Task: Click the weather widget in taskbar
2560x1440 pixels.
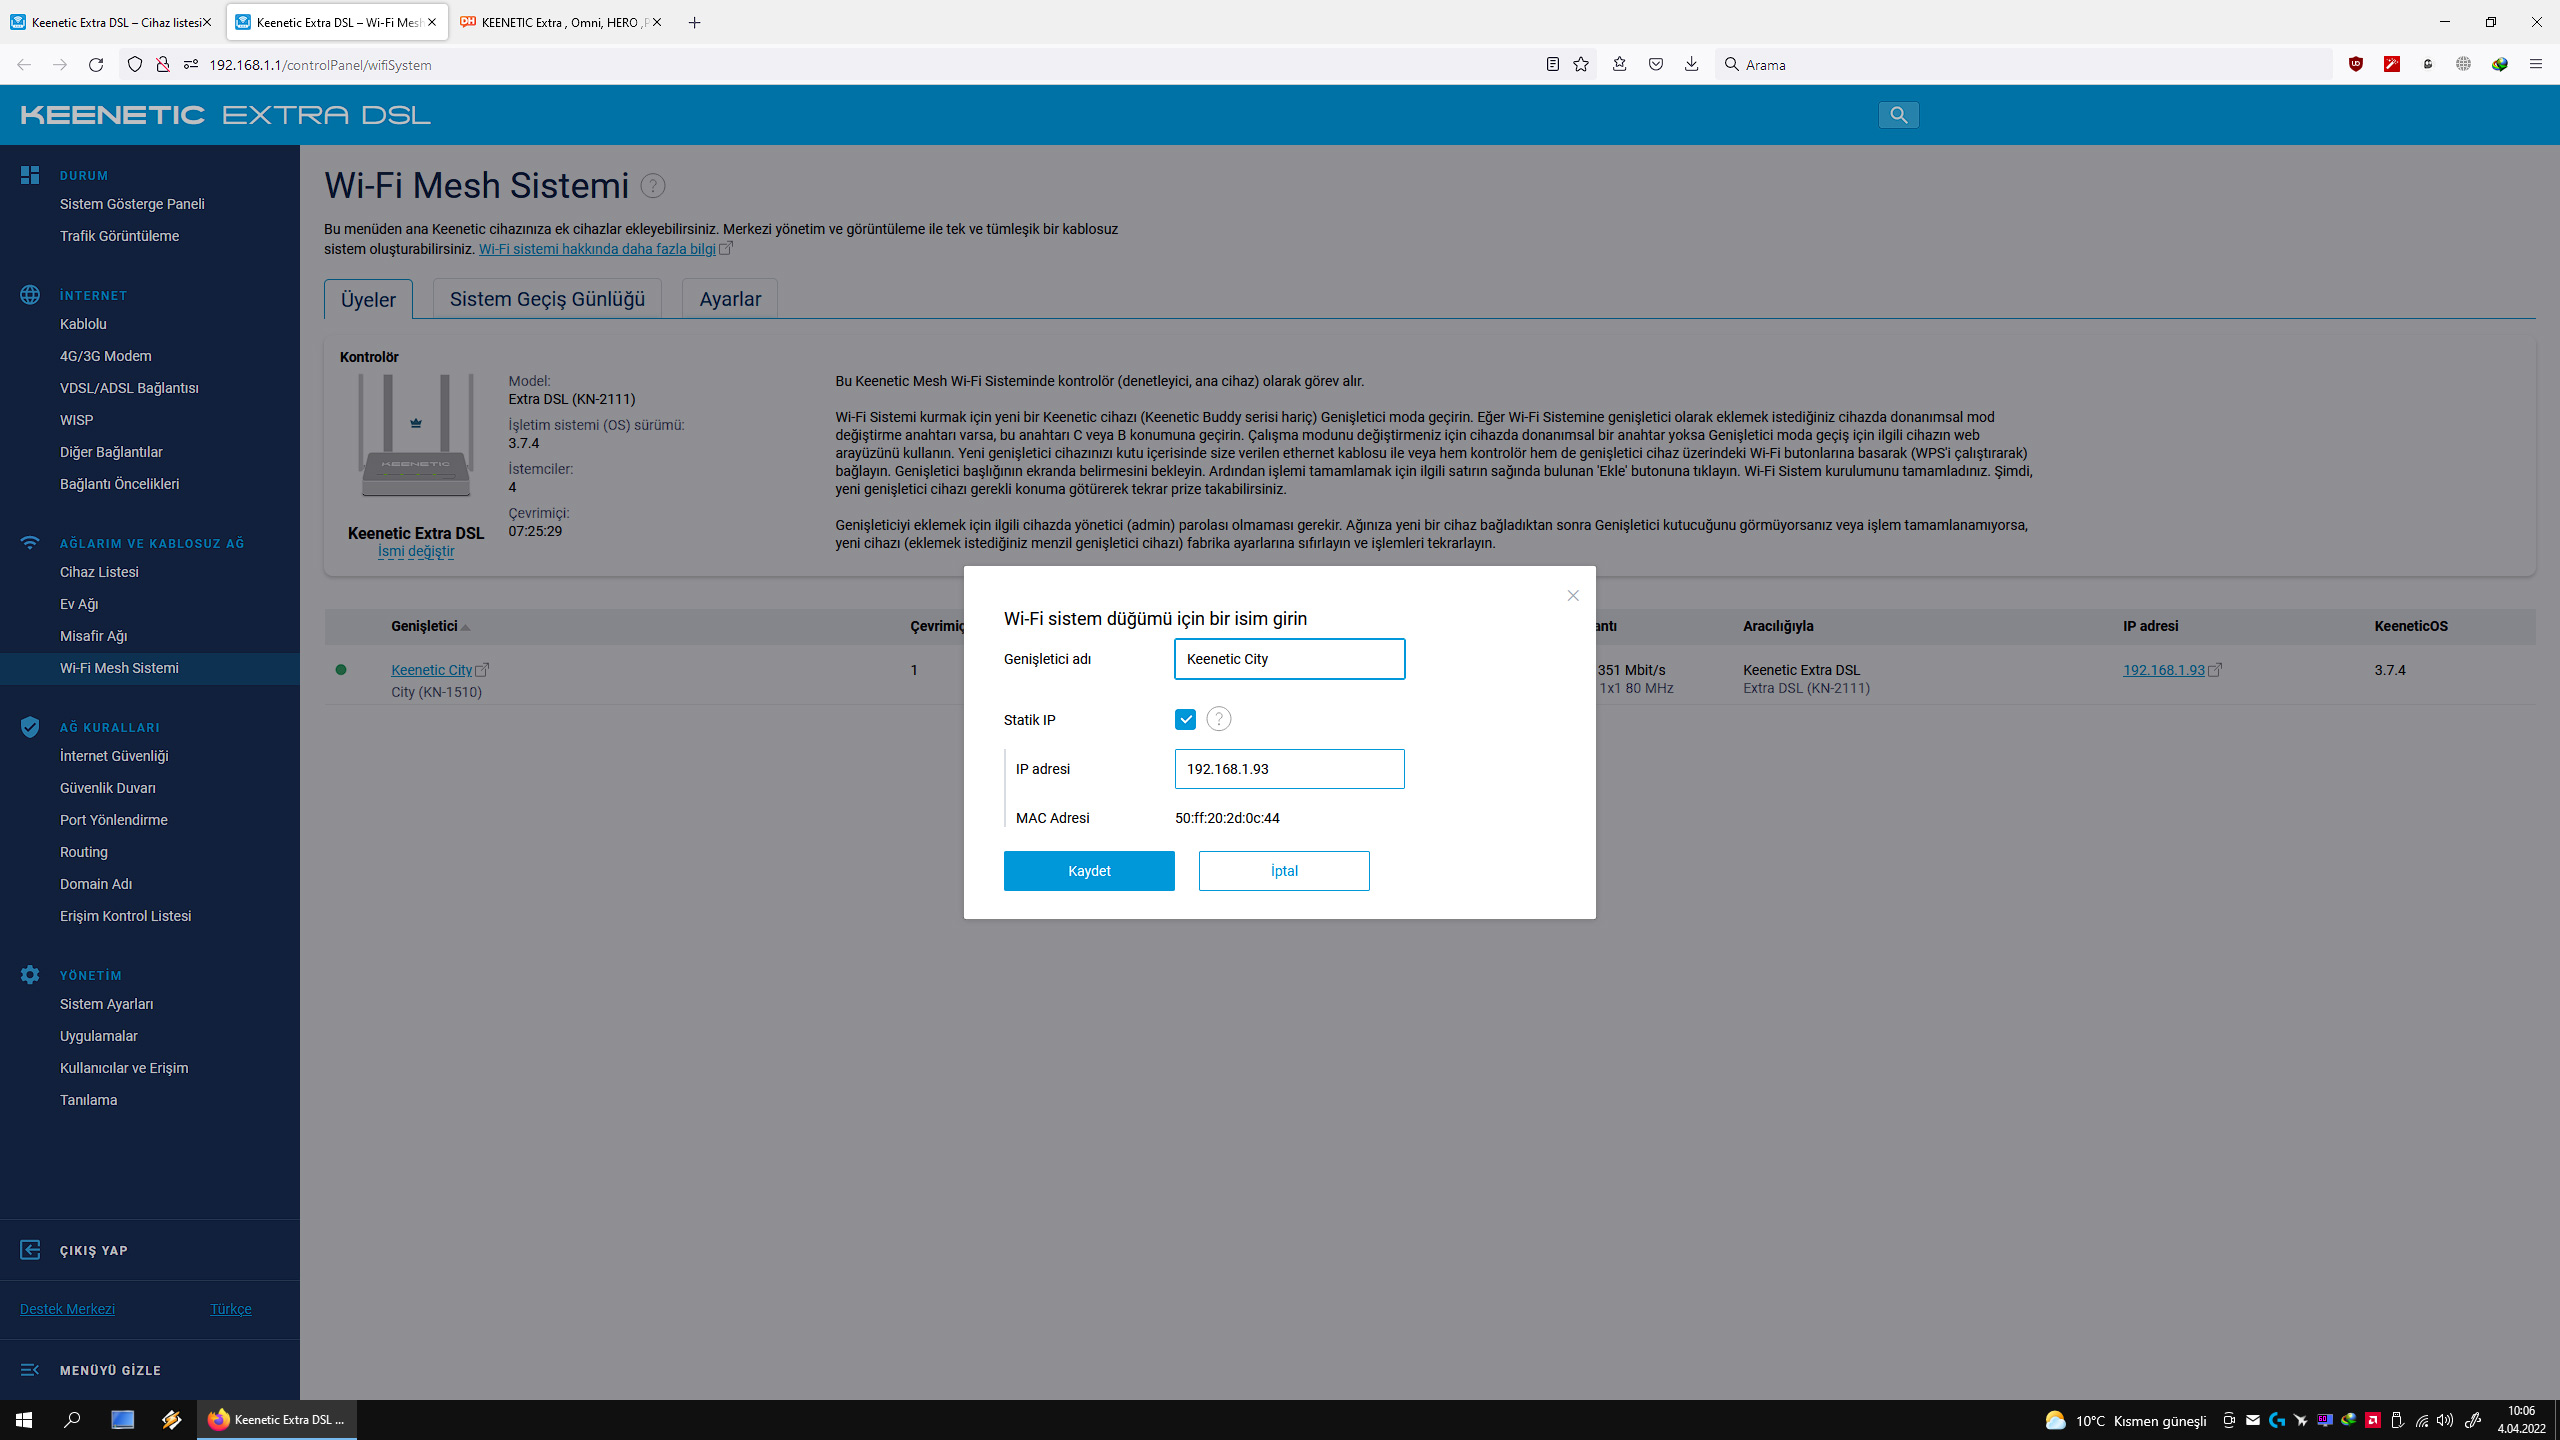Action: [2126, 1421]
